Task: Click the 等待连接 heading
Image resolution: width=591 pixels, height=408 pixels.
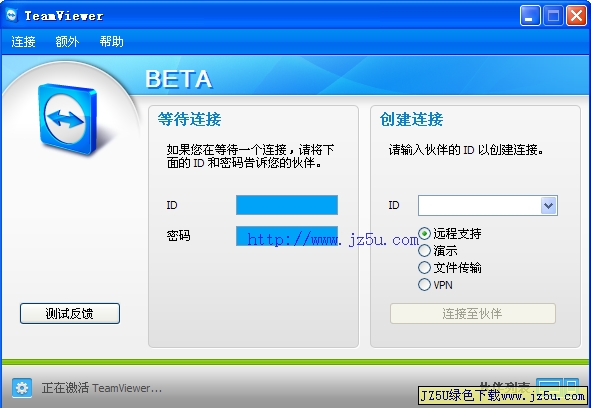Action: 189,119
